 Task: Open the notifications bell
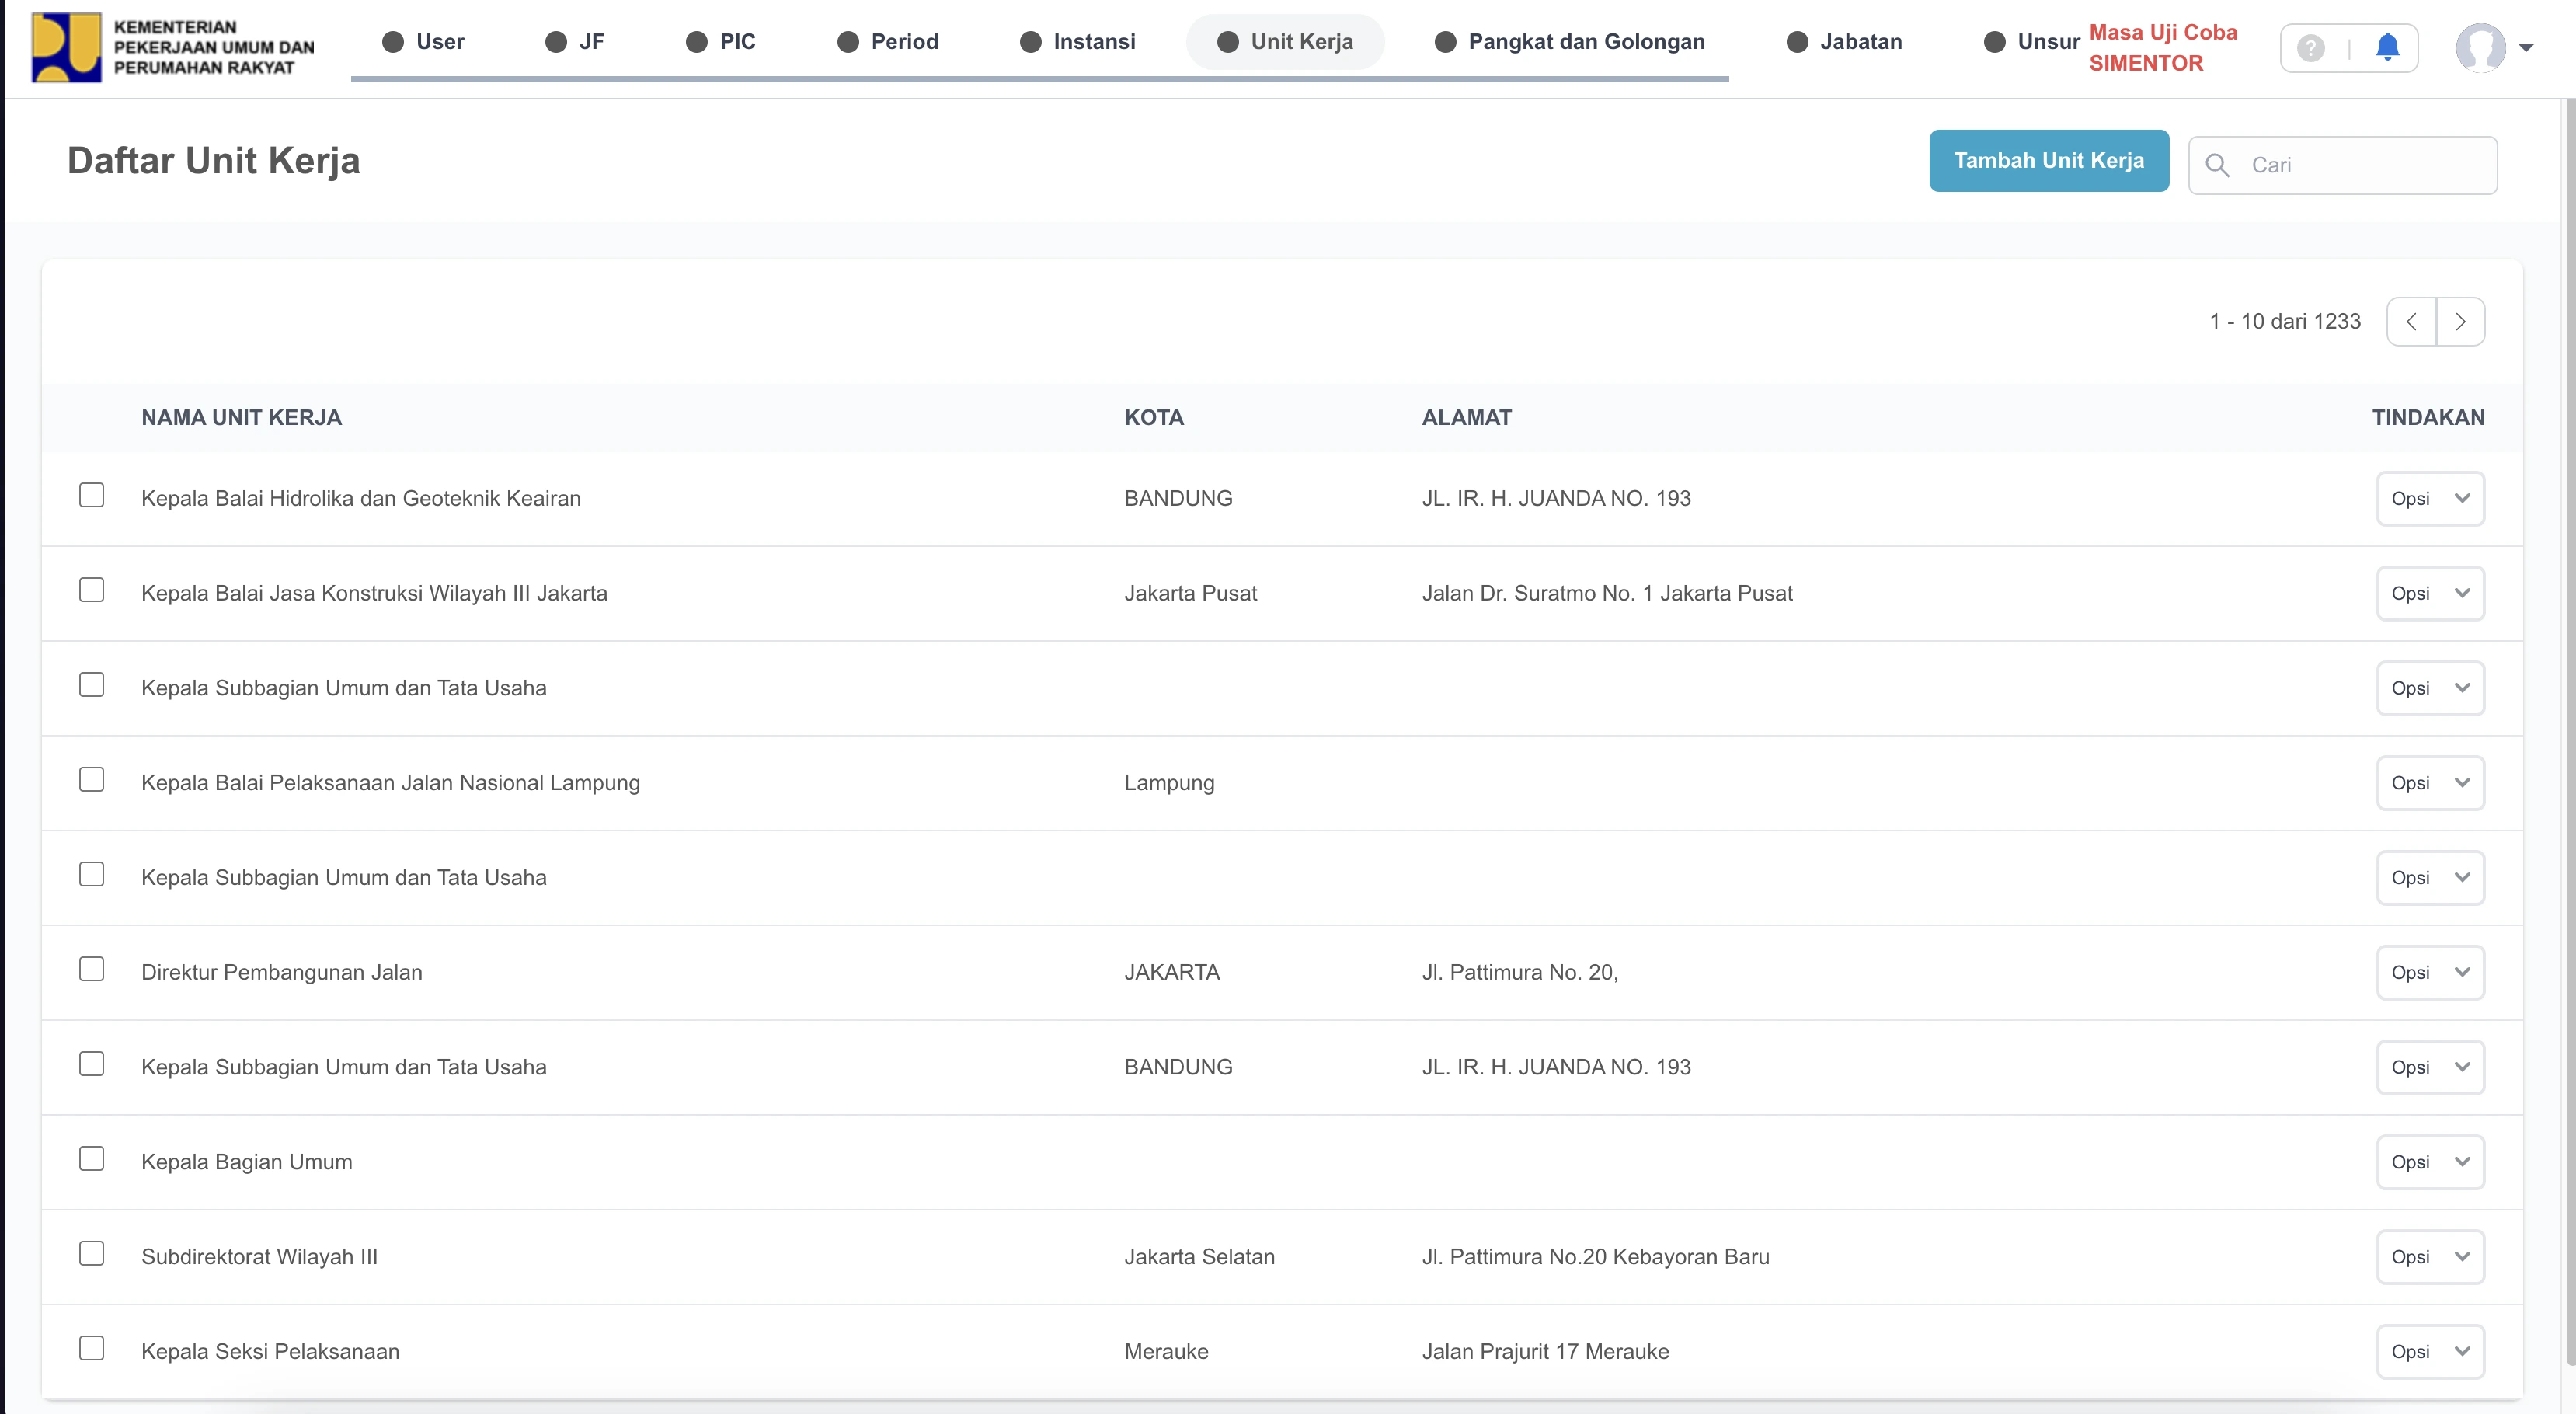pyautogui.click(x=2387, y=47)
